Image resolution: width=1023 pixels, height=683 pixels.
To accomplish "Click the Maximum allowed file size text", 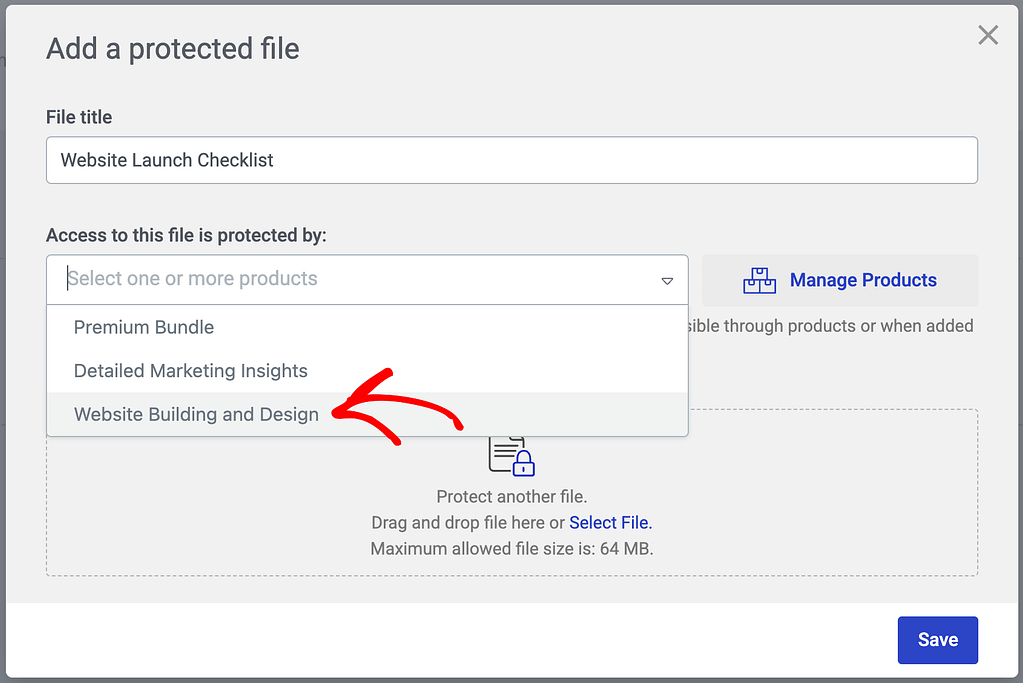I will tap(512, 549).
